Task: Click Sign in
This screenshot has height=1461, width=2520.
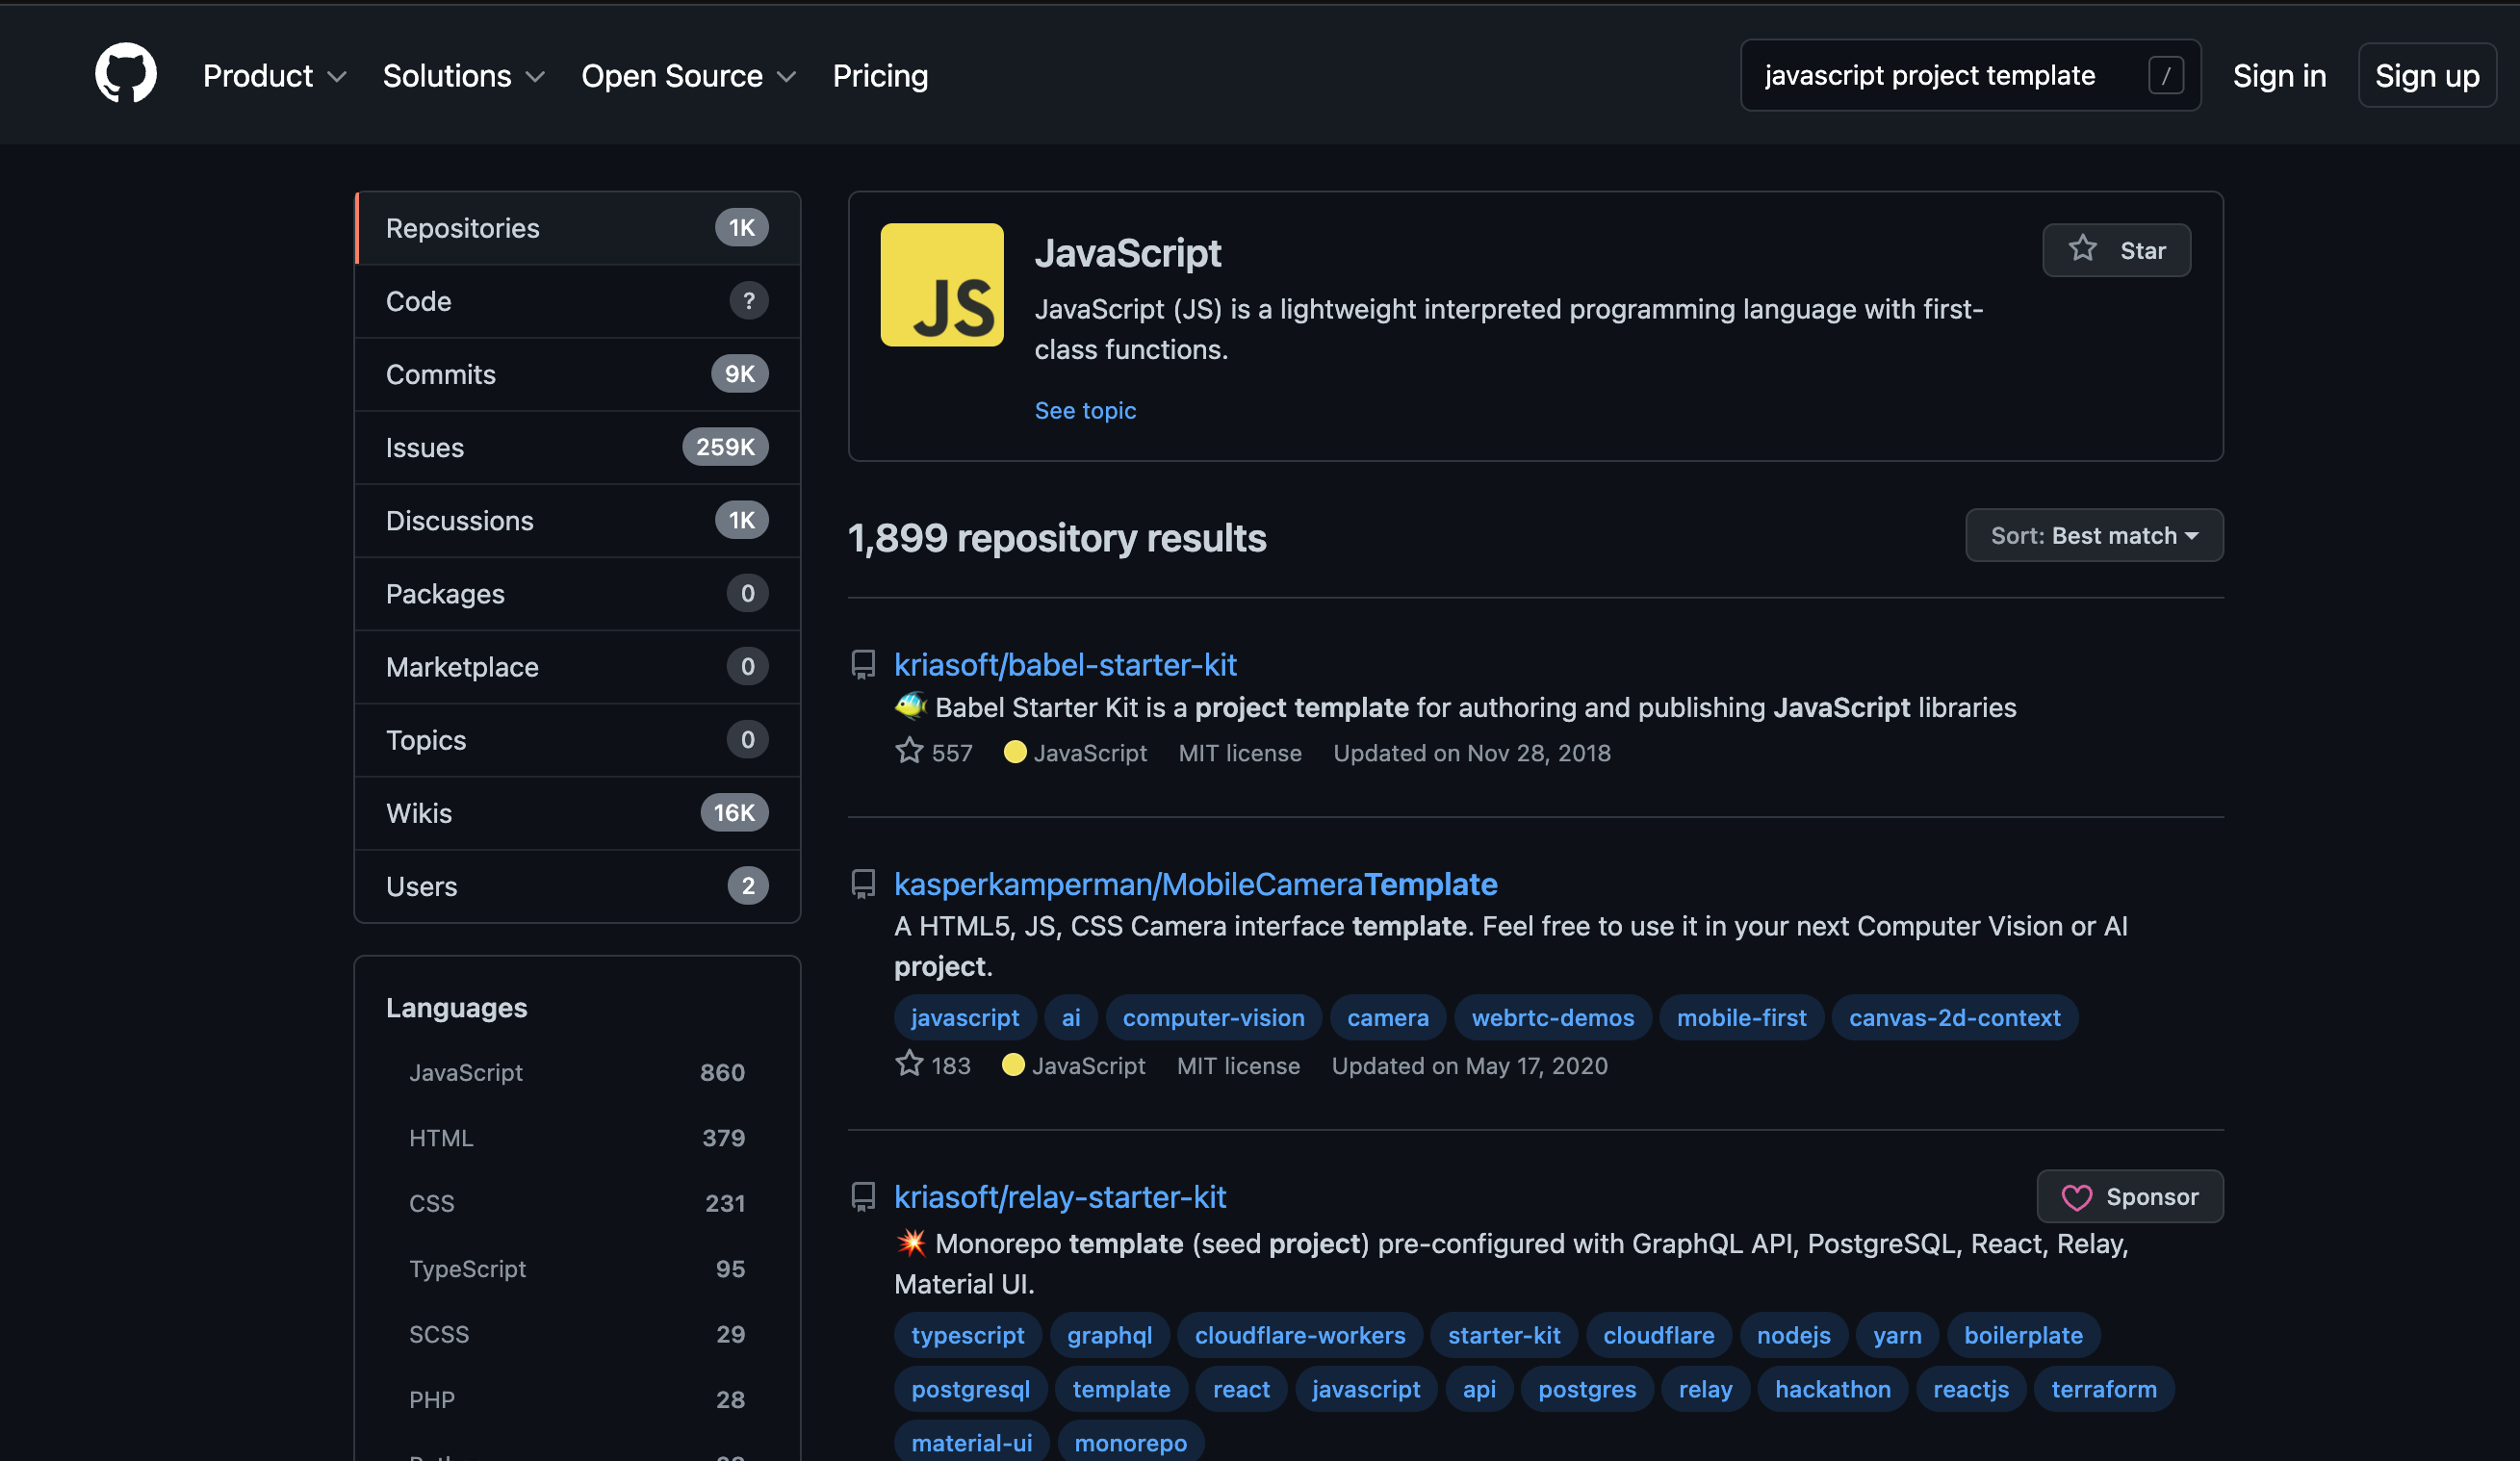Action: 2278,76
